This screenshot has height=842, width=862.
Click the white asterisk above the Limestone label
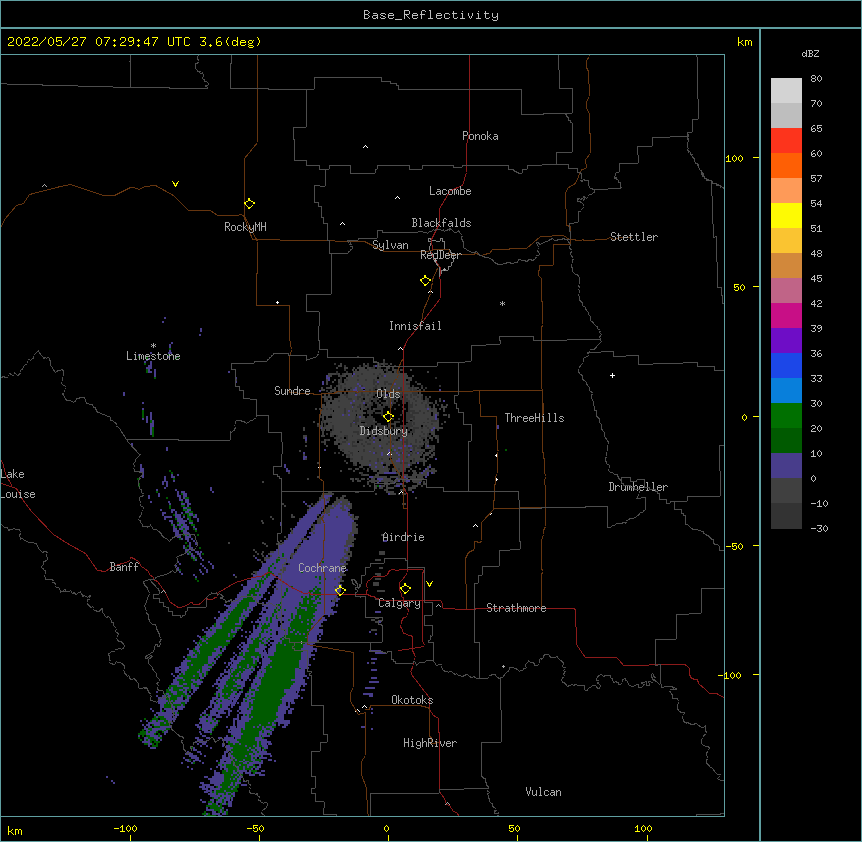[x=153, y=346]
